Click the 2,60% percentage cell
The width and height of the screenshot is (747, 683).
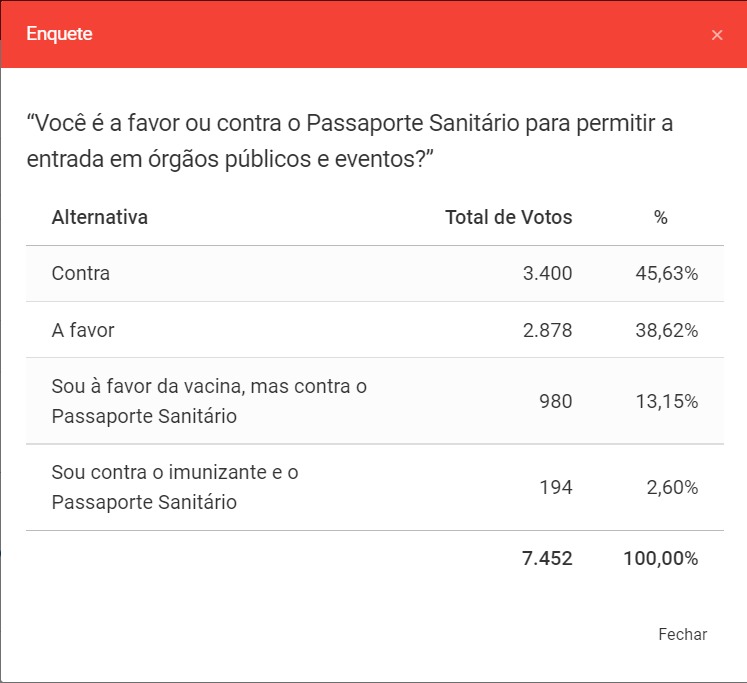(x=671, y=487)
